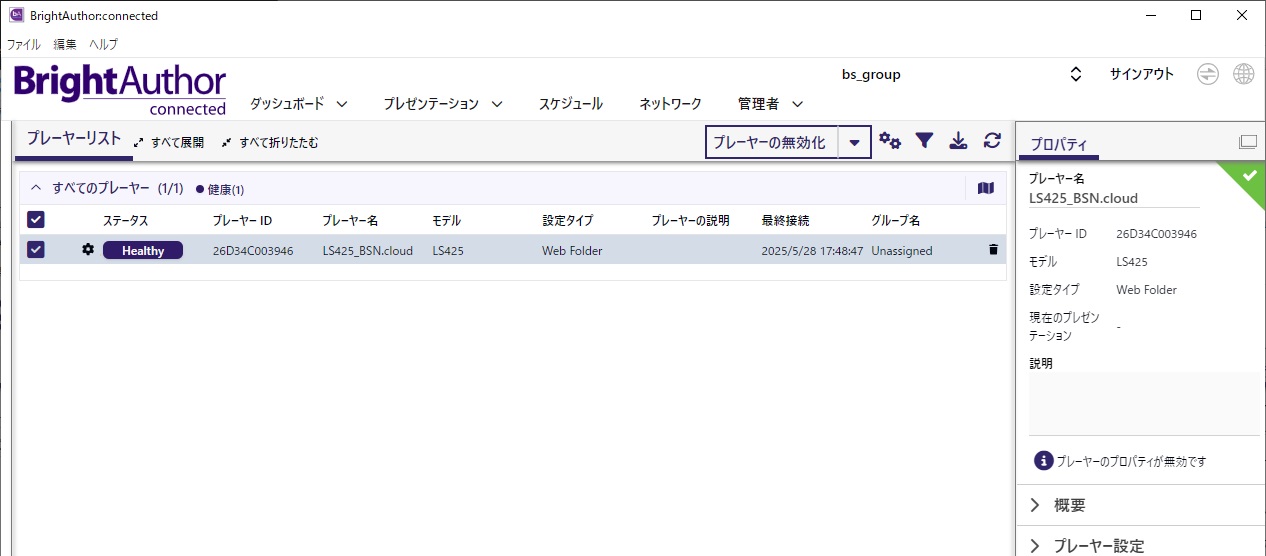
Task: Open the ダッシュボード dropdown menu
Action: (x=298, y=104)
